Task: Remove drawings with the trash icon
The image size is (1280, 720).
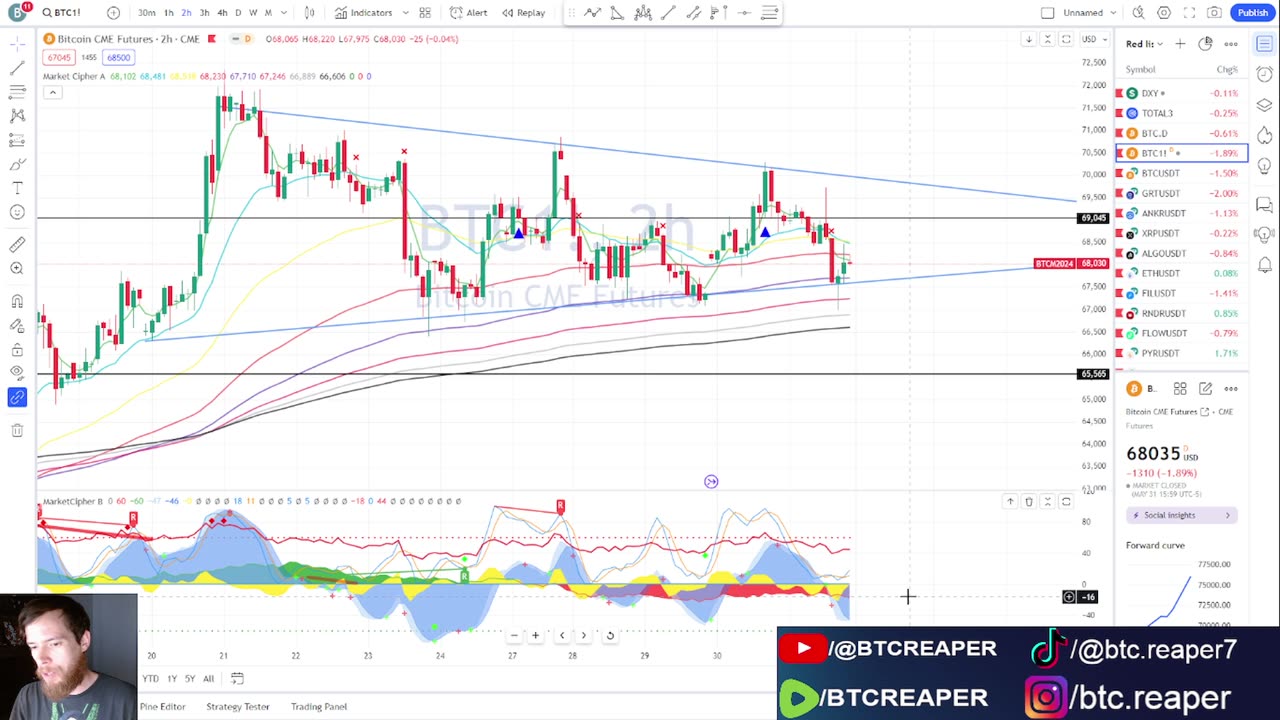Action: [x=17, y=431]
